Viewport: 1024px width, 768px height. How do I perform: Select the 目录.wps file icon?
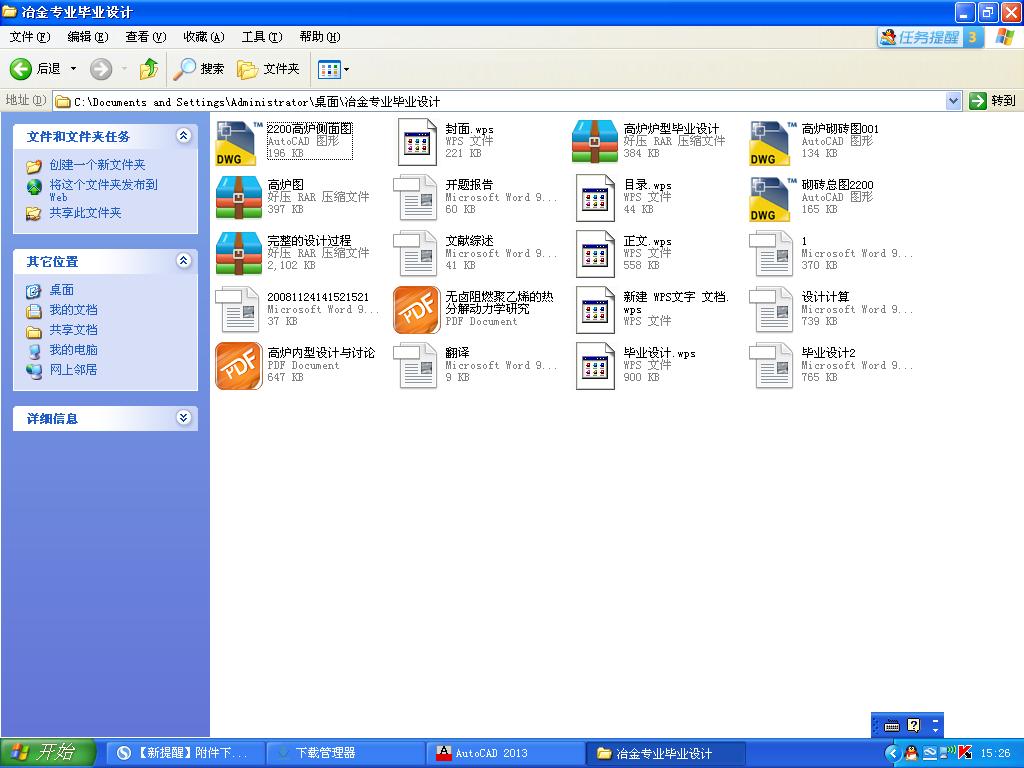point(595,198)
